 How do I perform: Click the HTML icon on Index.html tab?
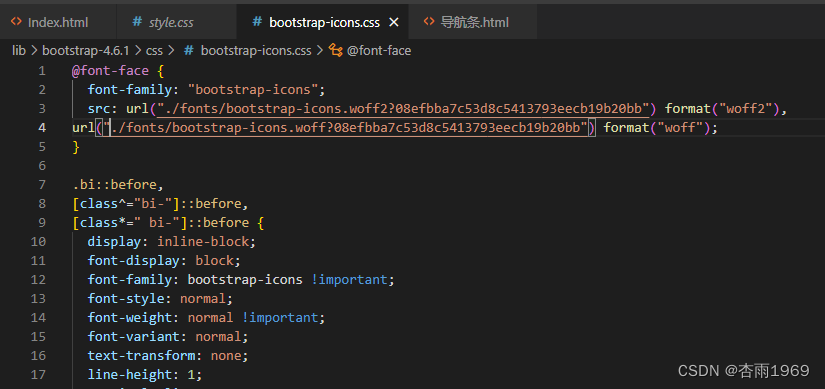click(x=16, y=22)
